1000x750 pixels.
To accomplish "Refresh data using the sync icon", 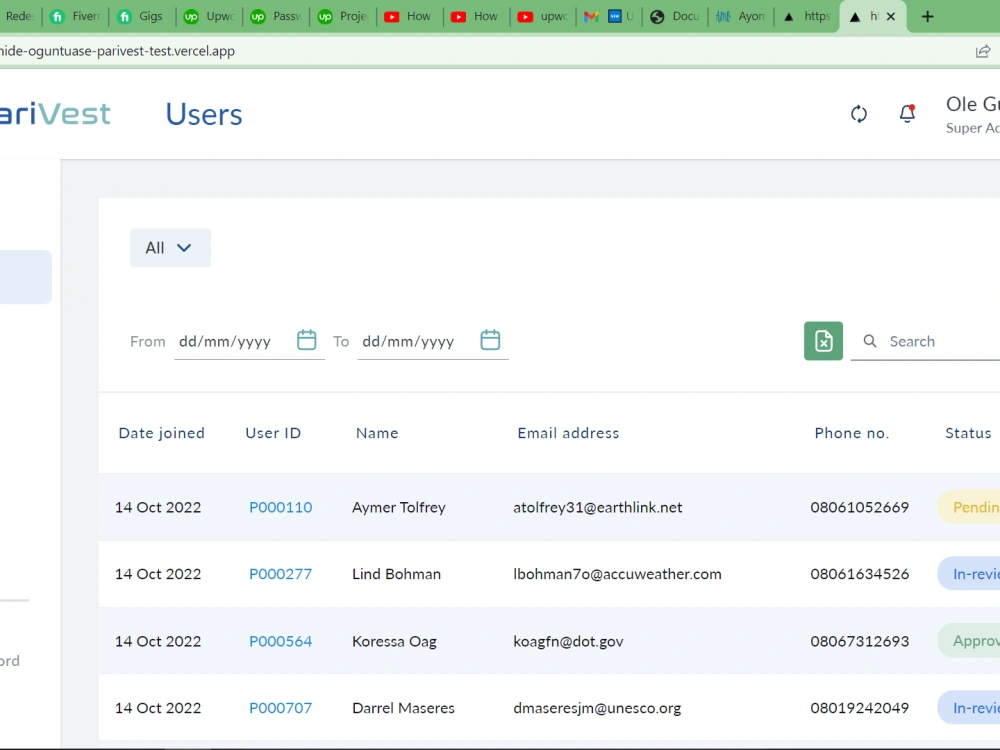I will tap(858, 114).
